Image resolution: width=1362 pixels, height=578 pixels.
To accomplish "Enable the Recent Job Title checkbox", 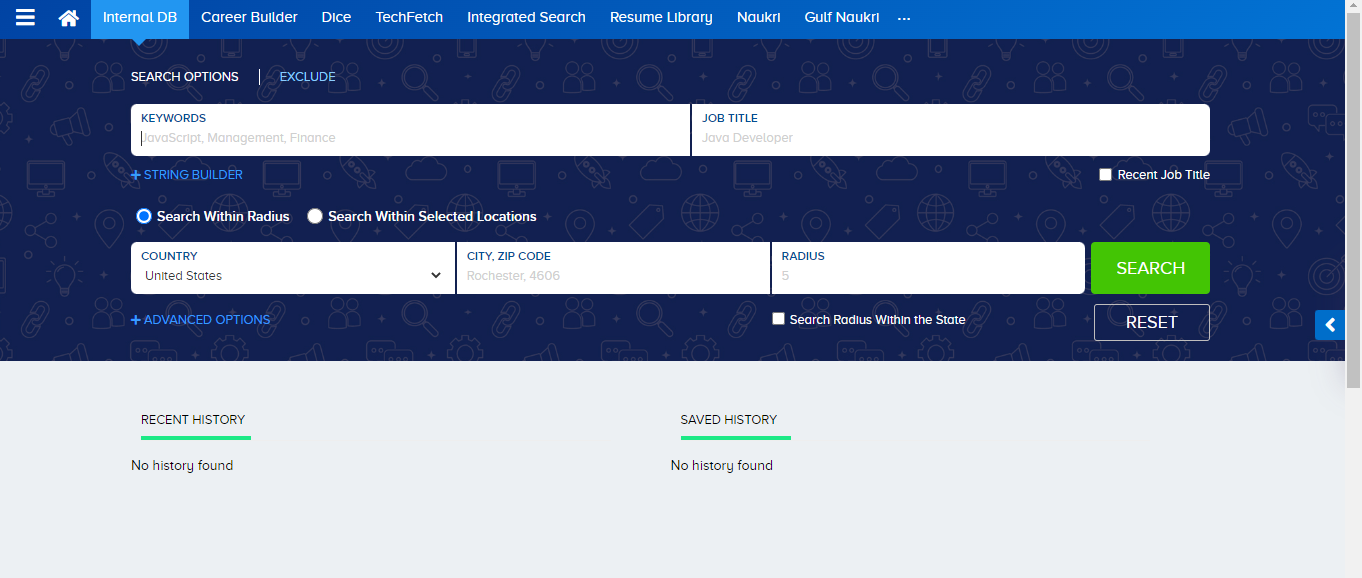I will [x=1105, y=174].
